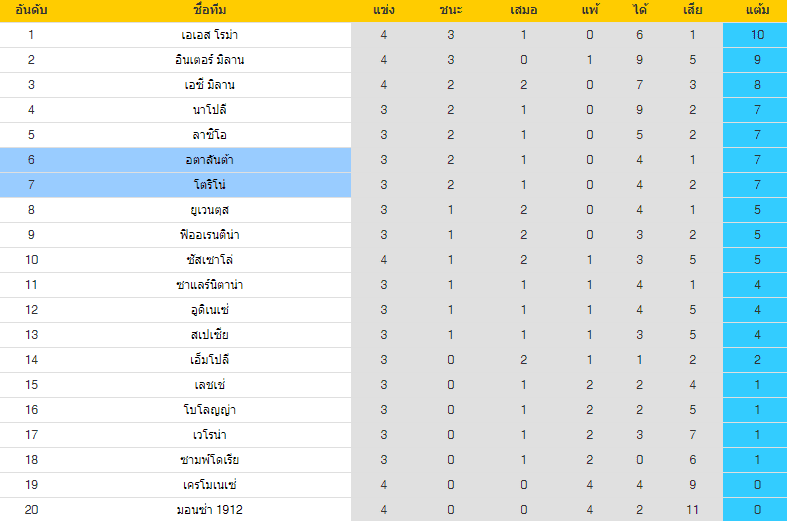Open team เครโมเนเซ่
This screenshot has height=521, width=787.
(210, 485)
